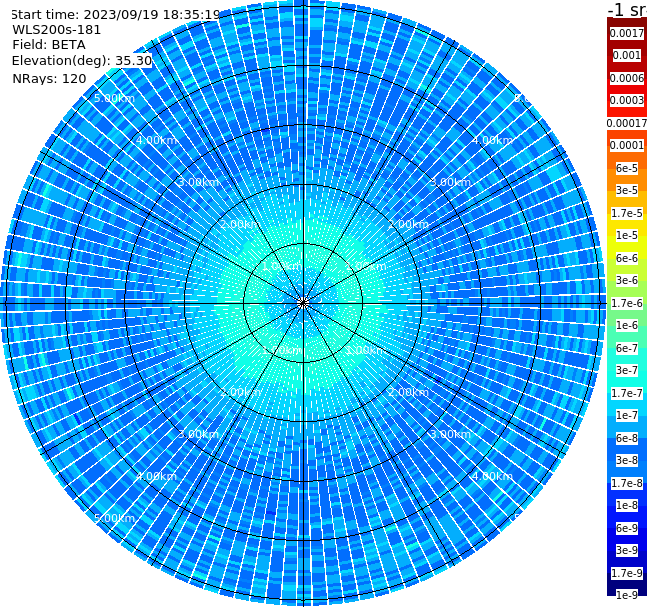
Task: Select the 1e-8 colorbar value
Action: [627, 505]
